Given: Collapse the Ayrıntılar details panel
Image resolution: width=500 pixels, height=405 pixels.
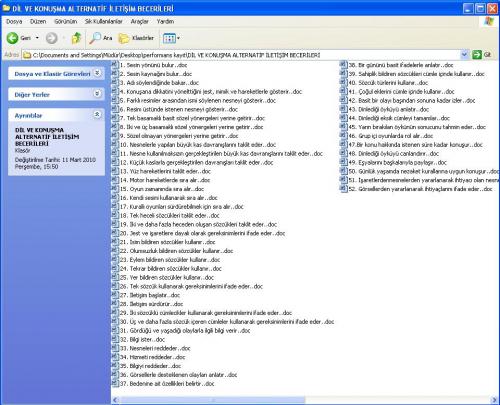Looking at the screenshot, I should pos(97,115).
